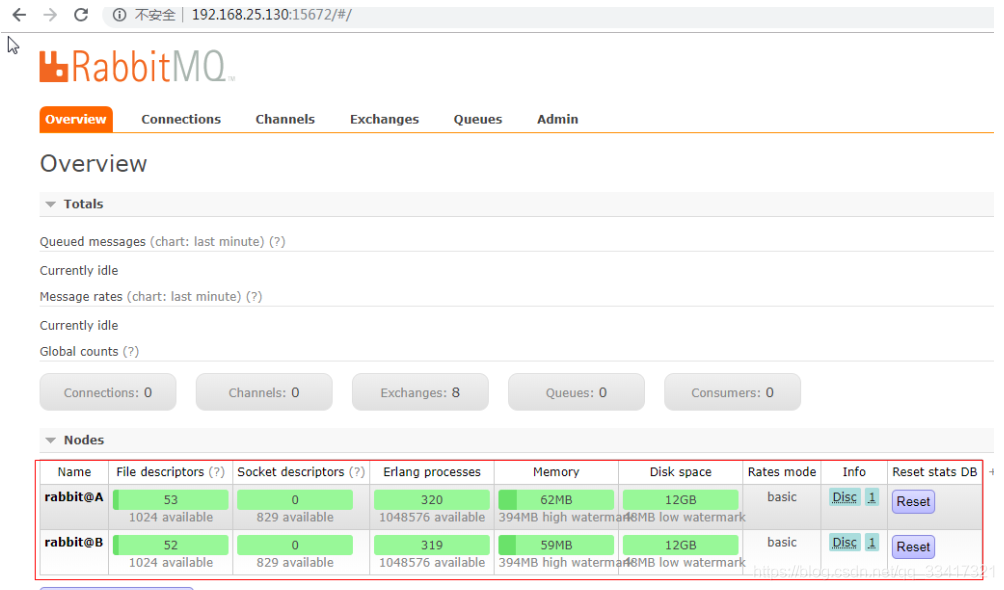Click the Disc tag for rabbit@A
This screenshot has height=590, width=1004.
pos(845,497)
